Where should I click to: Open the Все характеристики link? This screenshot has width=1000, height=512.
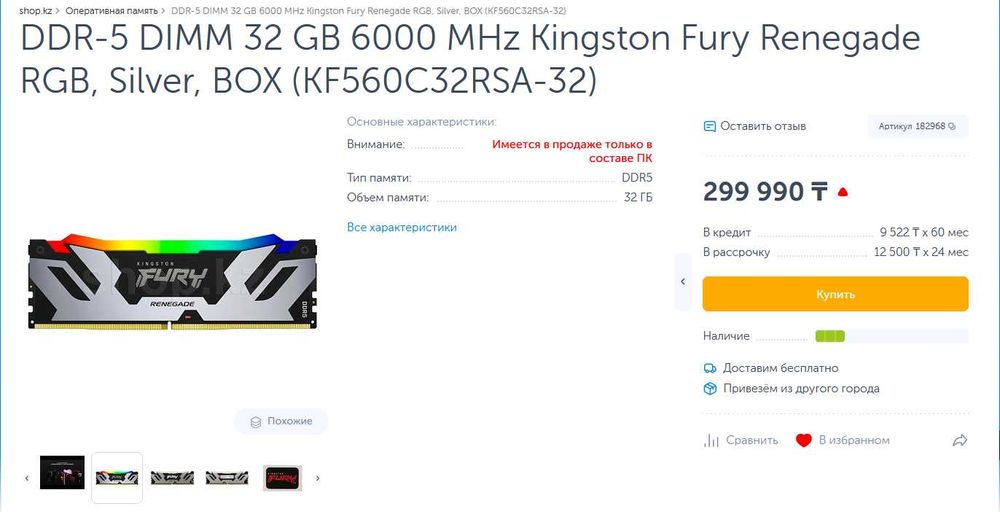click(402, 228)
